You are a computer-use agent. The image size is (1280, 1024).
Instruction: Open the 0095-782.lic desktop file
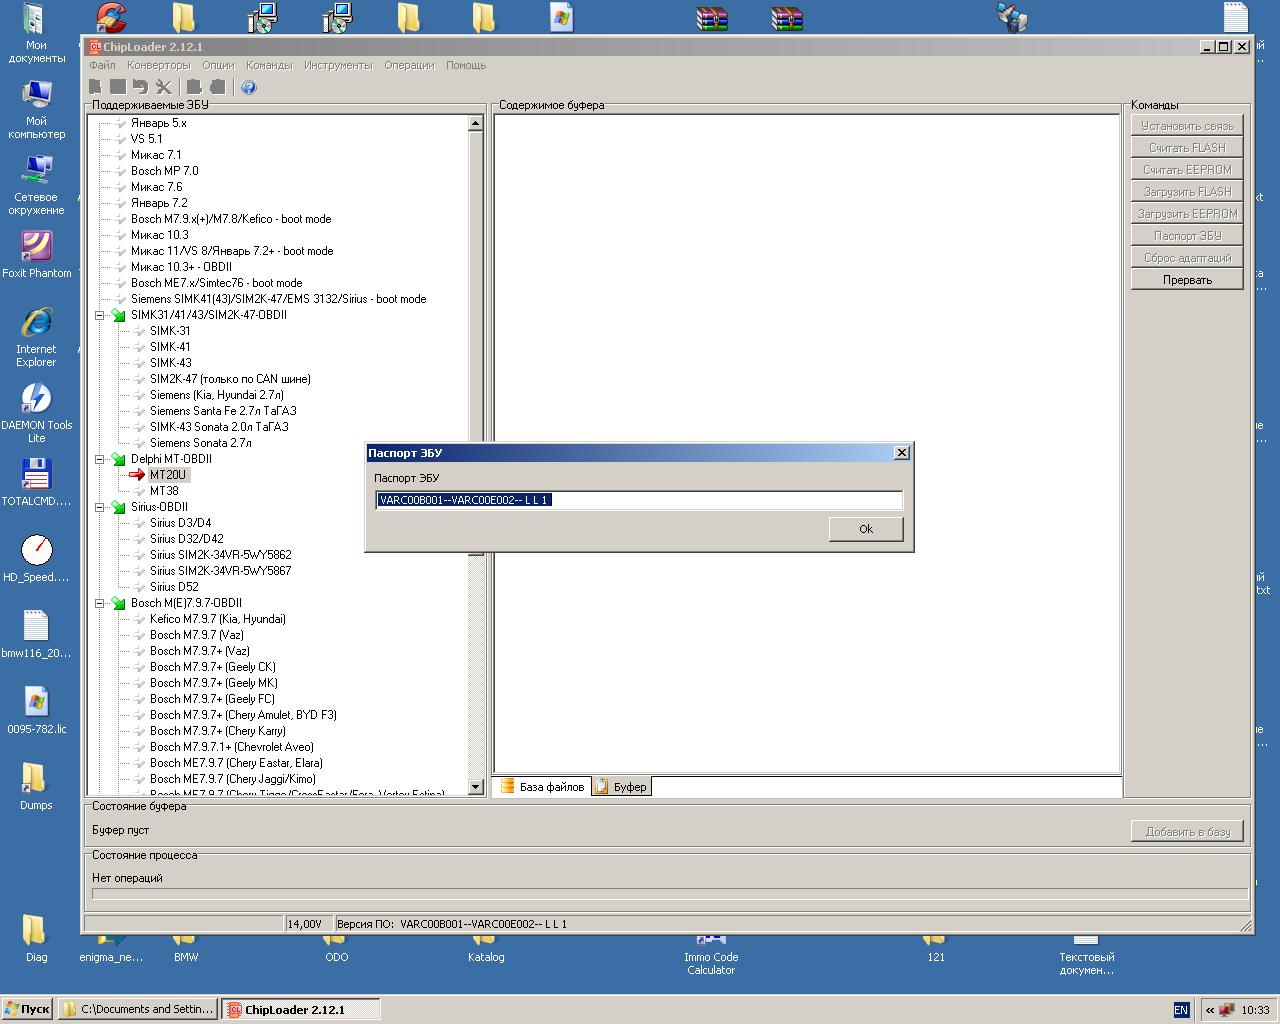pos(36,710)
